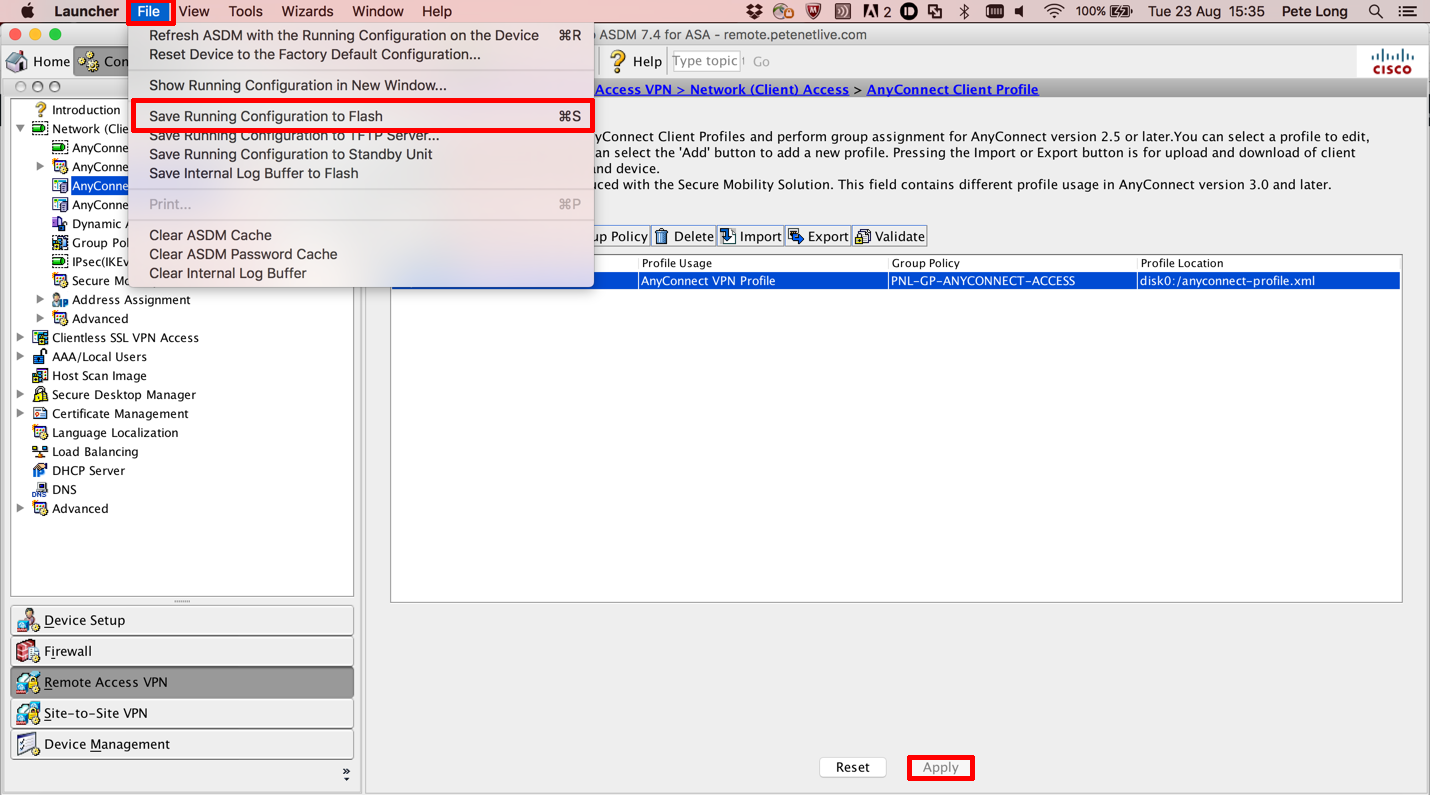Expand the Address Assignment node
Image resolution: width=1430 pixels, height=795 pixels.
(40, 300)
